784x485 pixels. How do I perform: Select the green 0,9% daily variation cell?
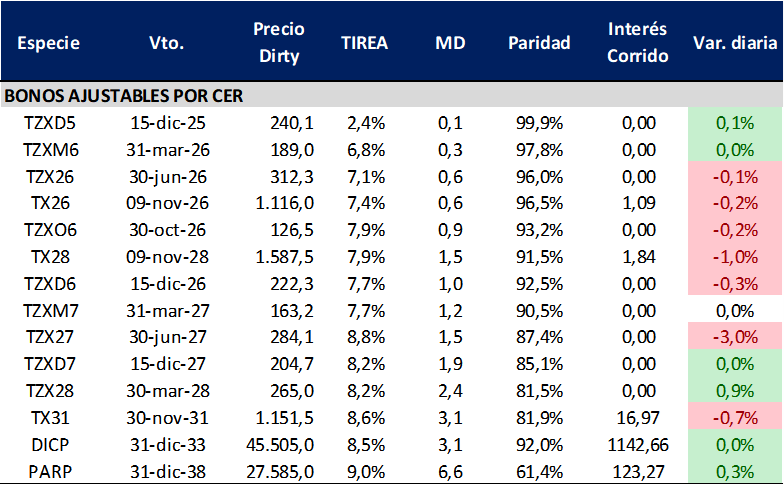tap(735, 385)
